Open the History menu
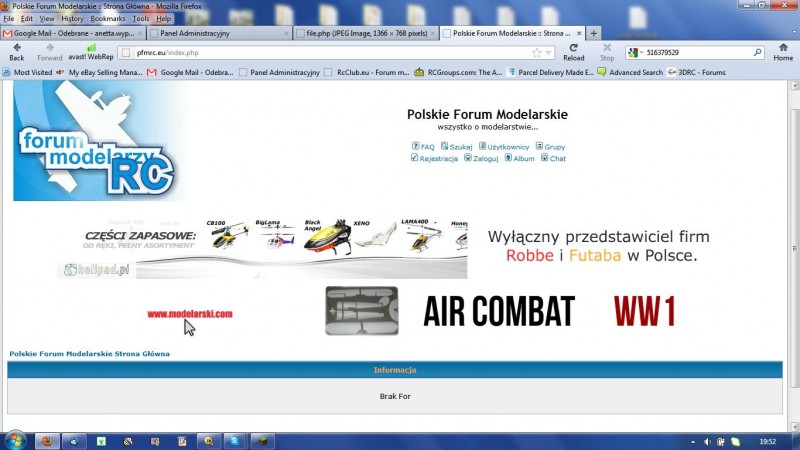 click(x=72, y=18)
